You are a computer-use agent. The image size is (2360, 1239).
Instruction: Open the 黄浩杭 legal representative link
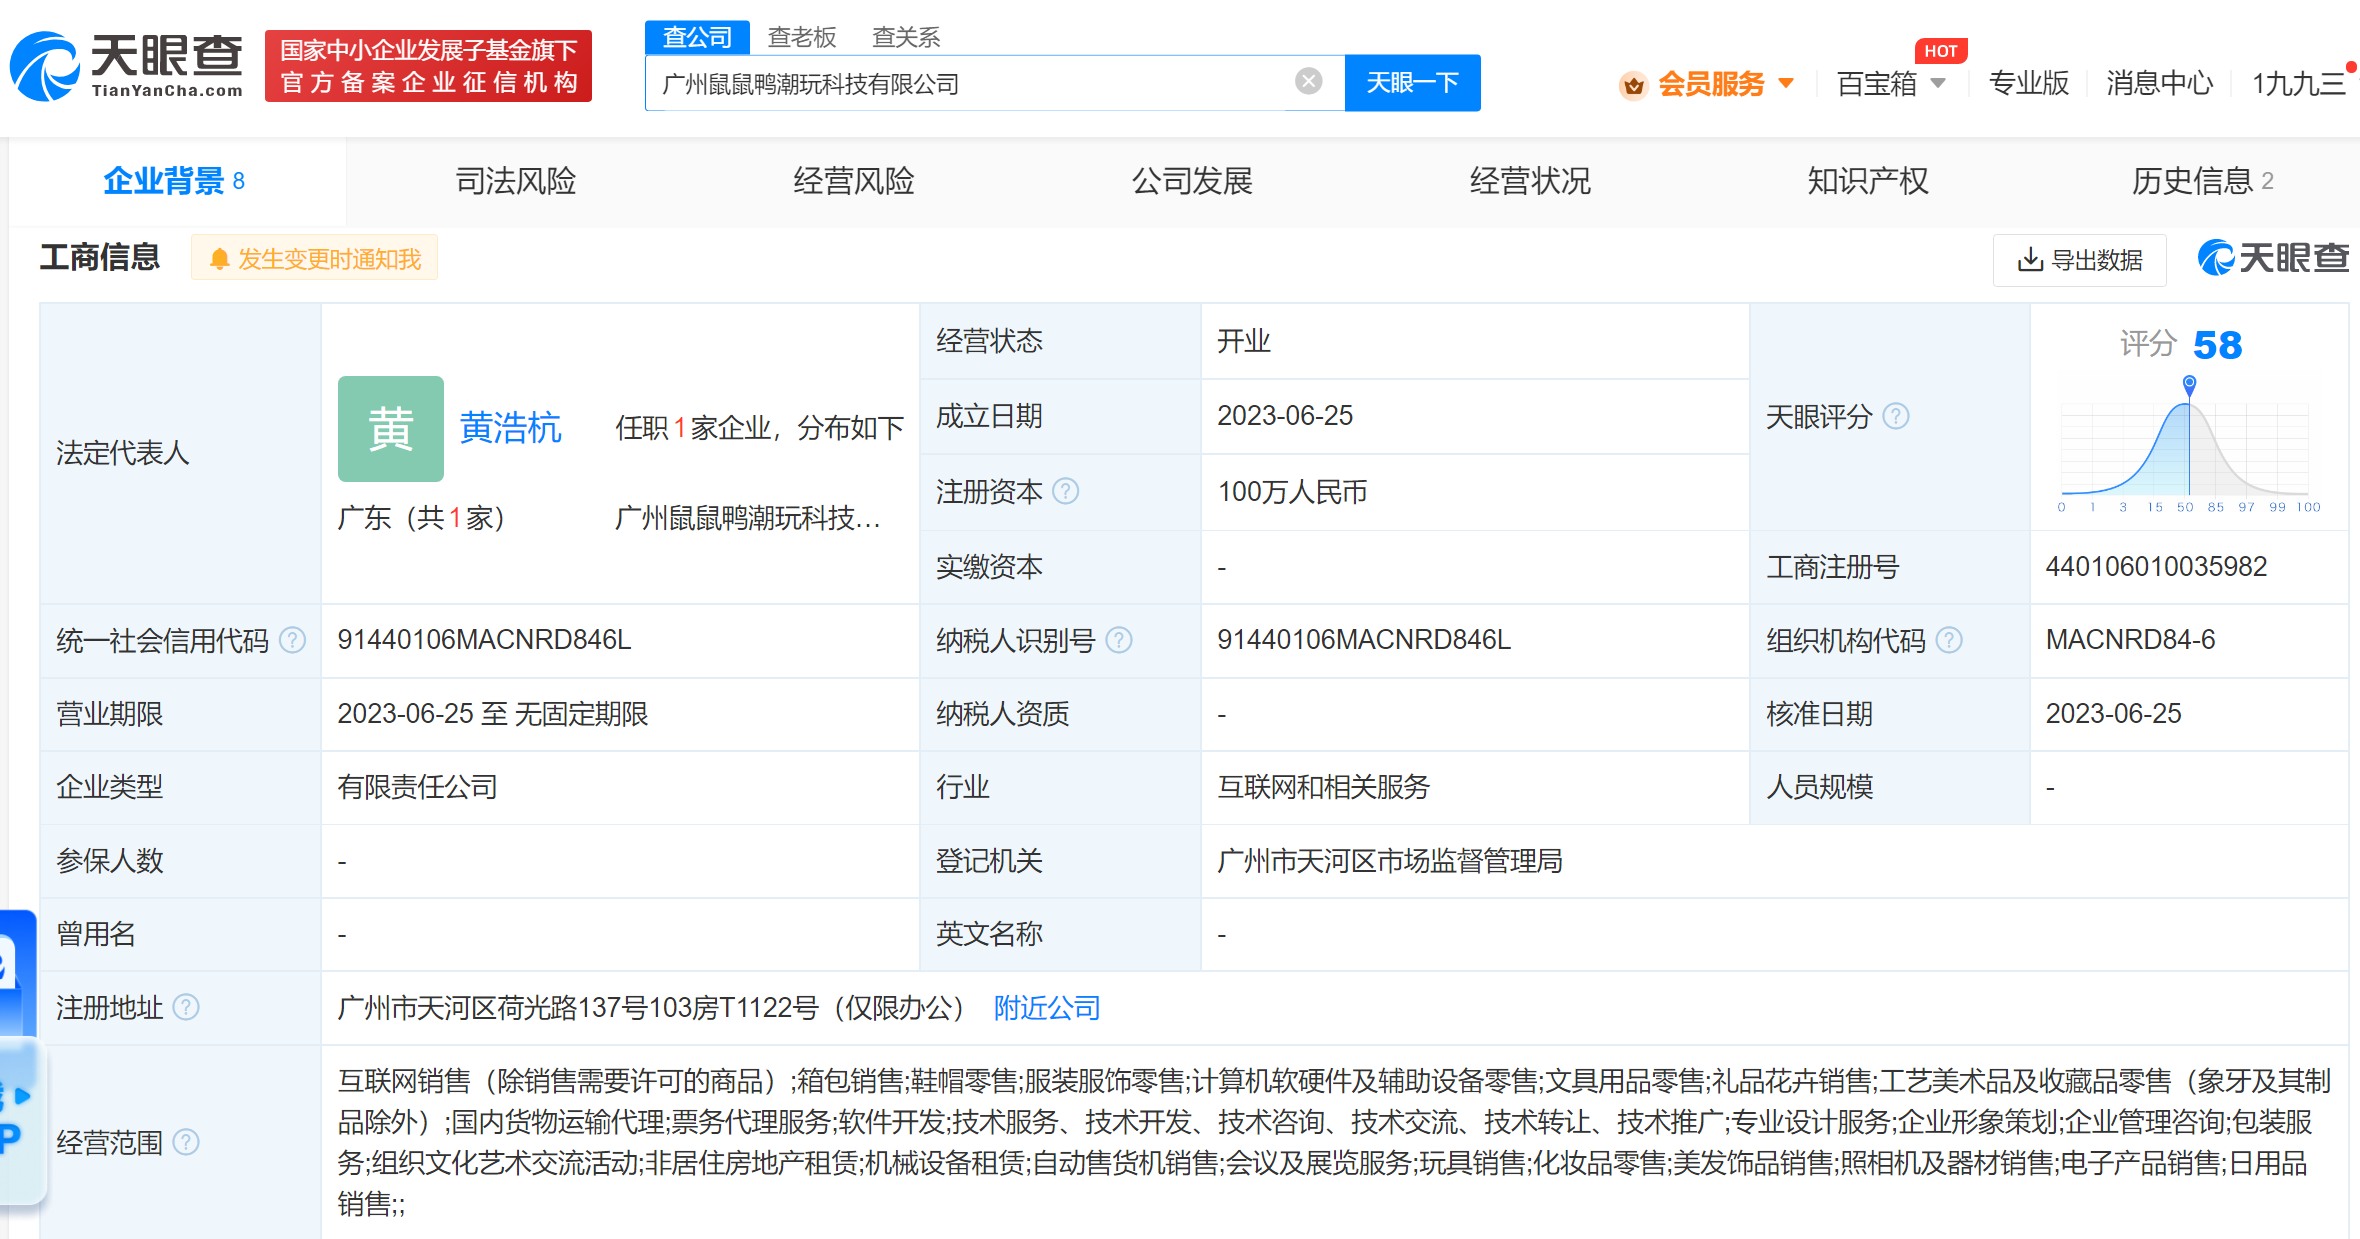pos(510,428)
